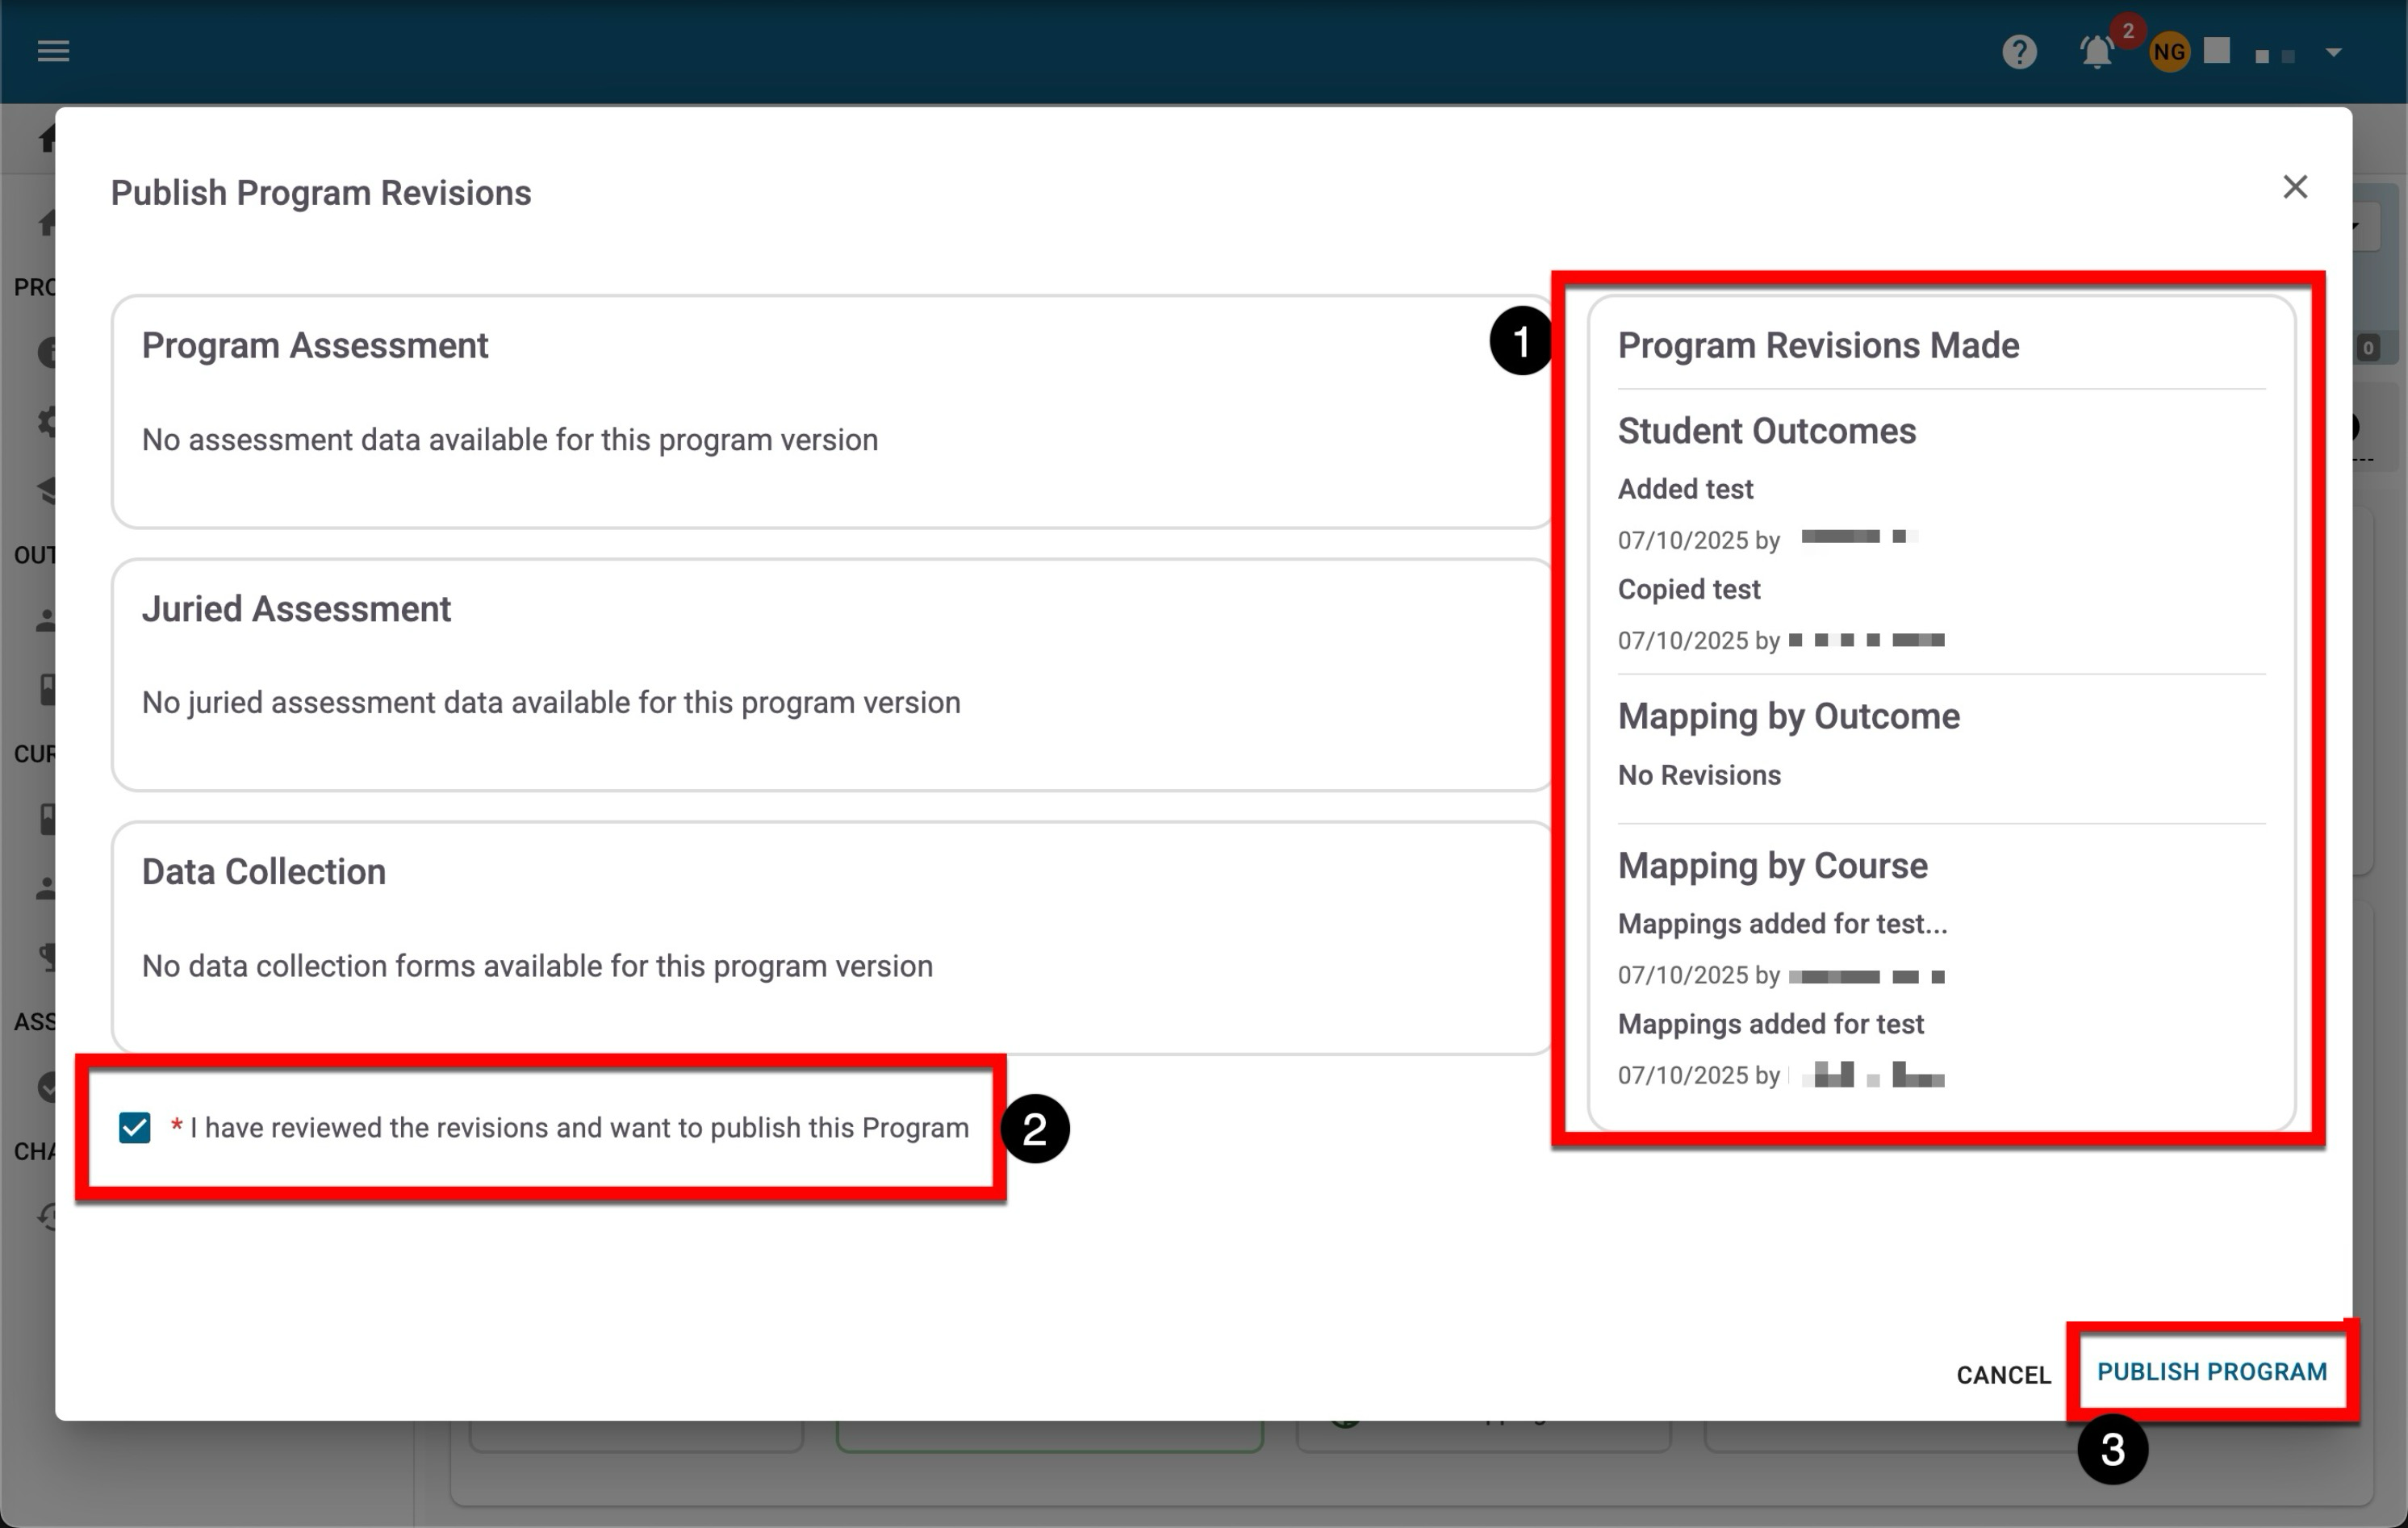Click the Publish Program button
This screenshot has width=2408, height=1528.
tap(2211, 1372)
